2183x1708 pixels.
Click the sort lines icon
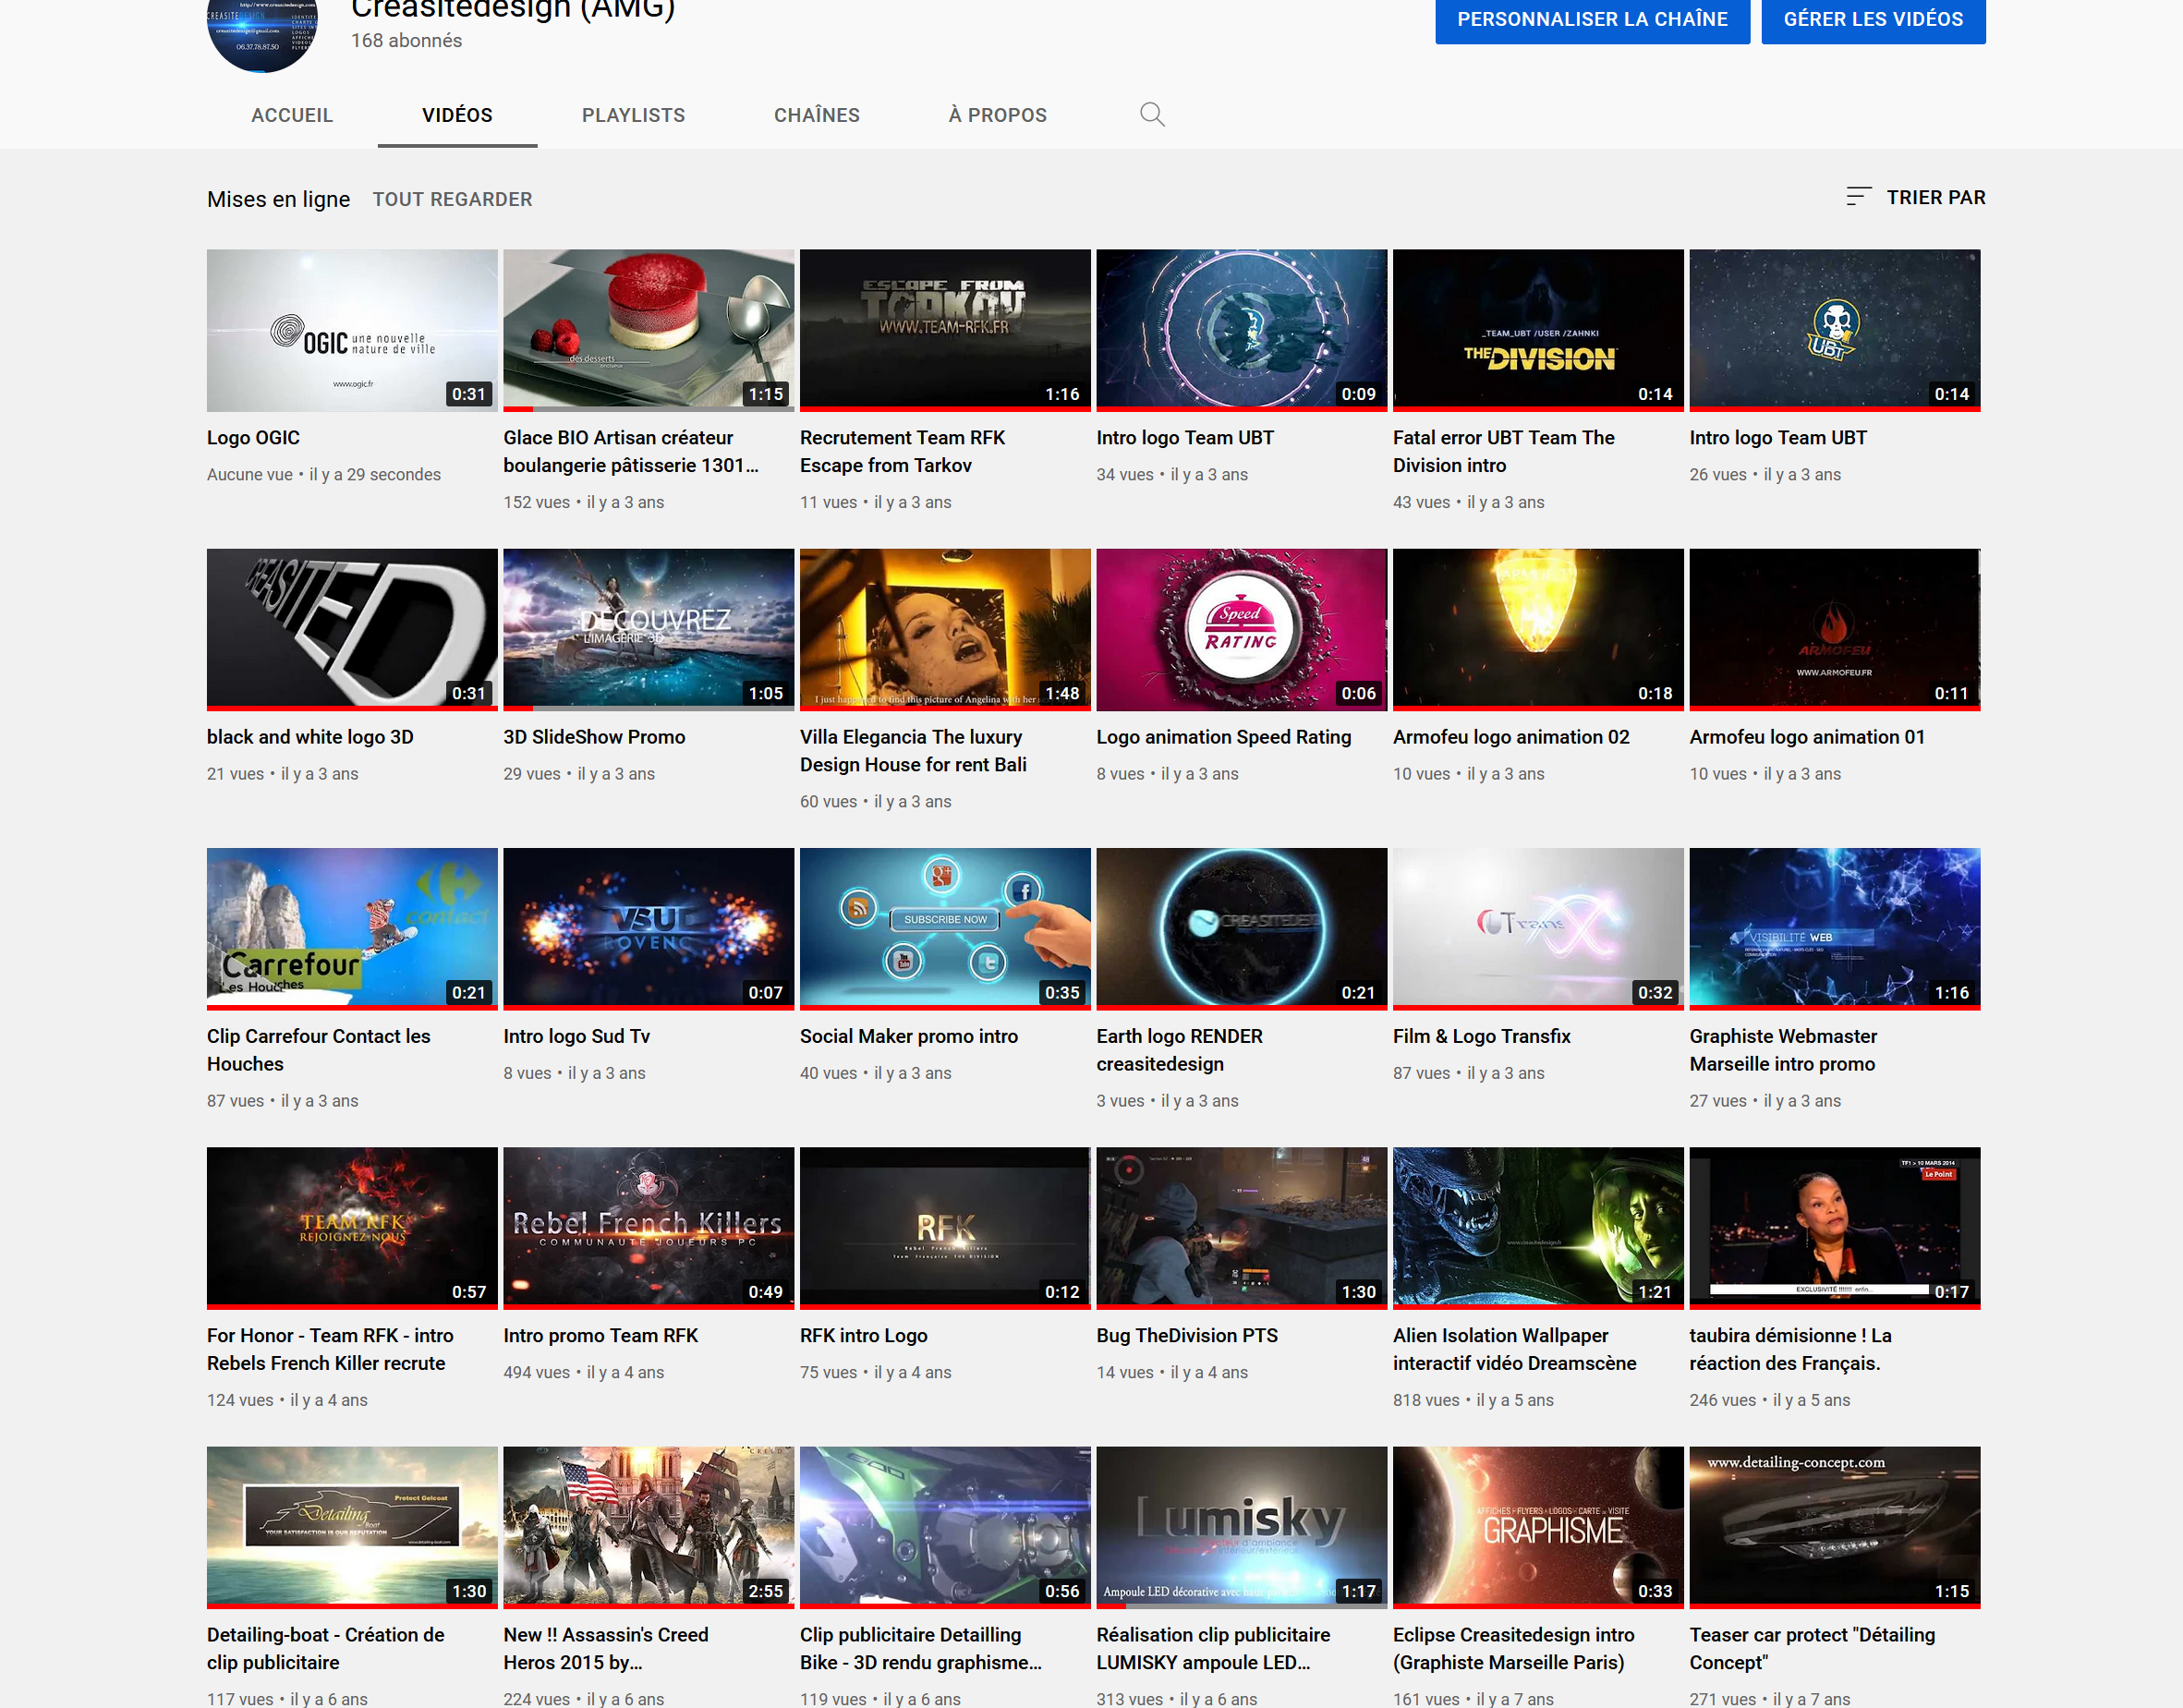pos(1858,197)
